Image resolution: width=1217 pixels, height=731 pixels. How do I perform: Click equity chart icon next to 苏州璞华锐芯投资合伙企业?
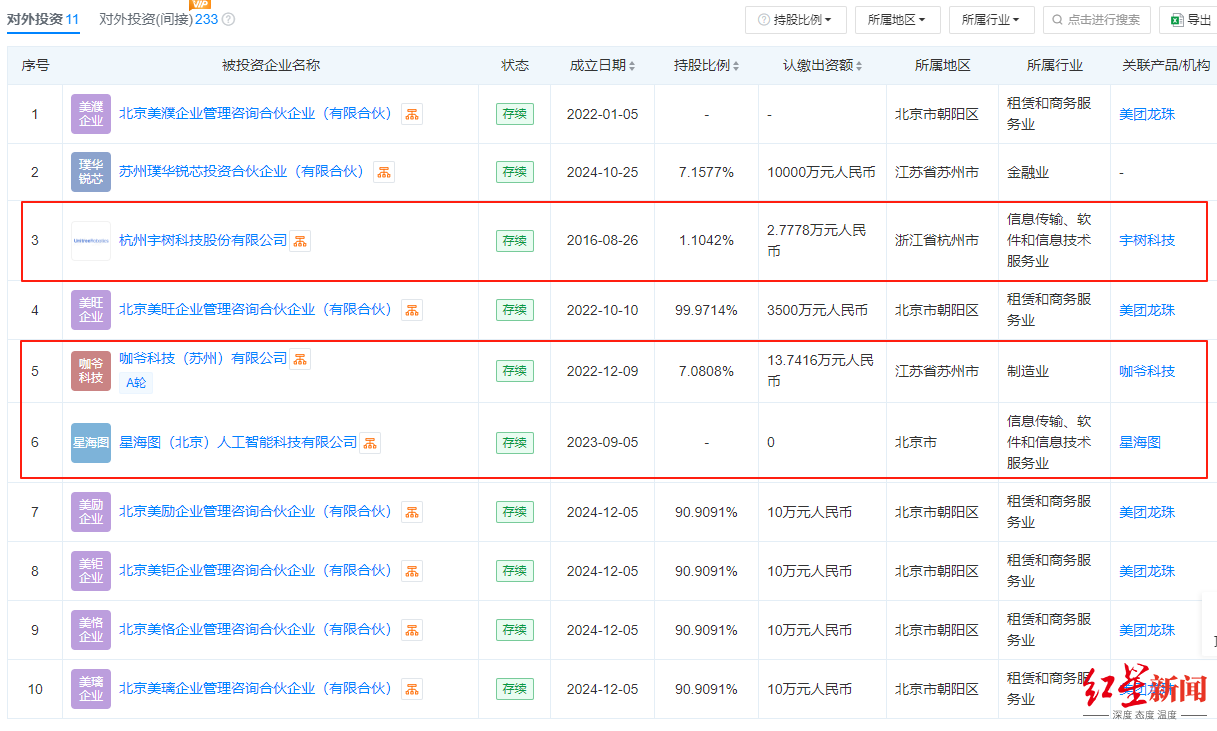pos(384,172)
